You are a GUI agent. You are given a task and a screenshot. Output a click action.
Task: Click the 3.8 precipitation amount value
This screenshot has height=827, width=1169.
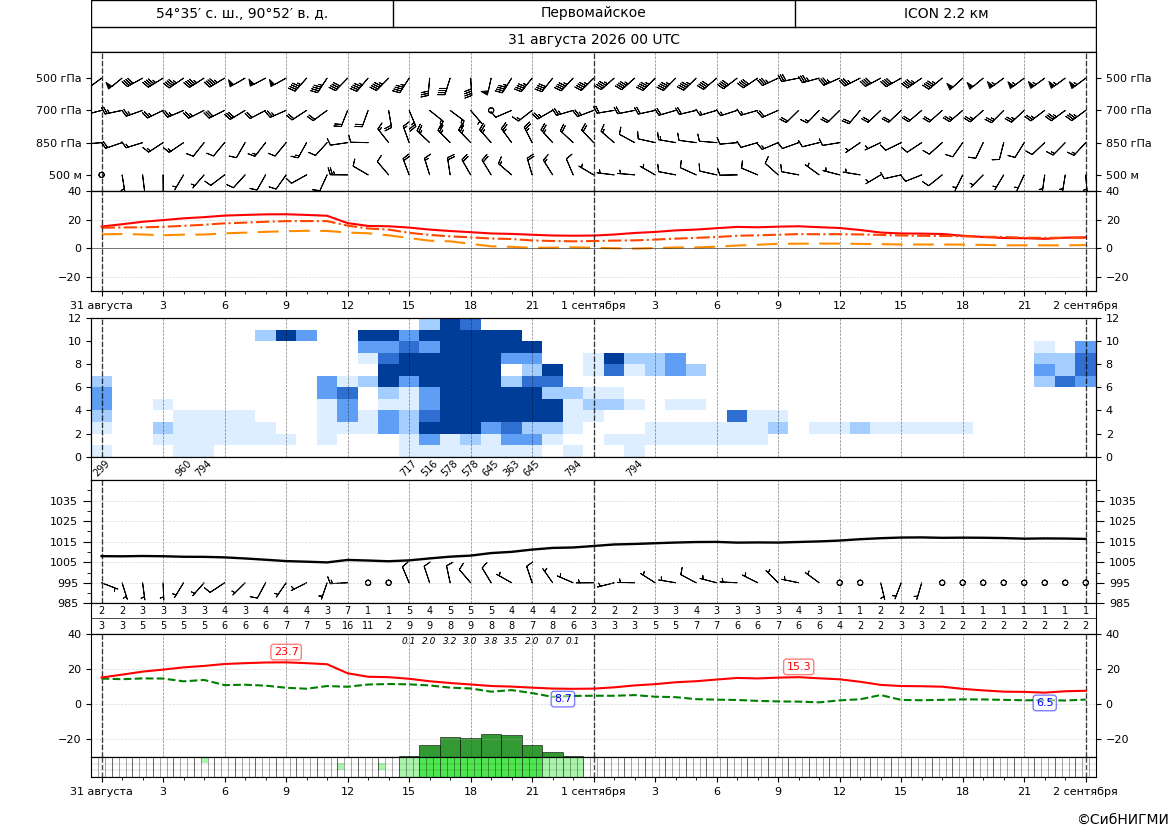(491, 641)
